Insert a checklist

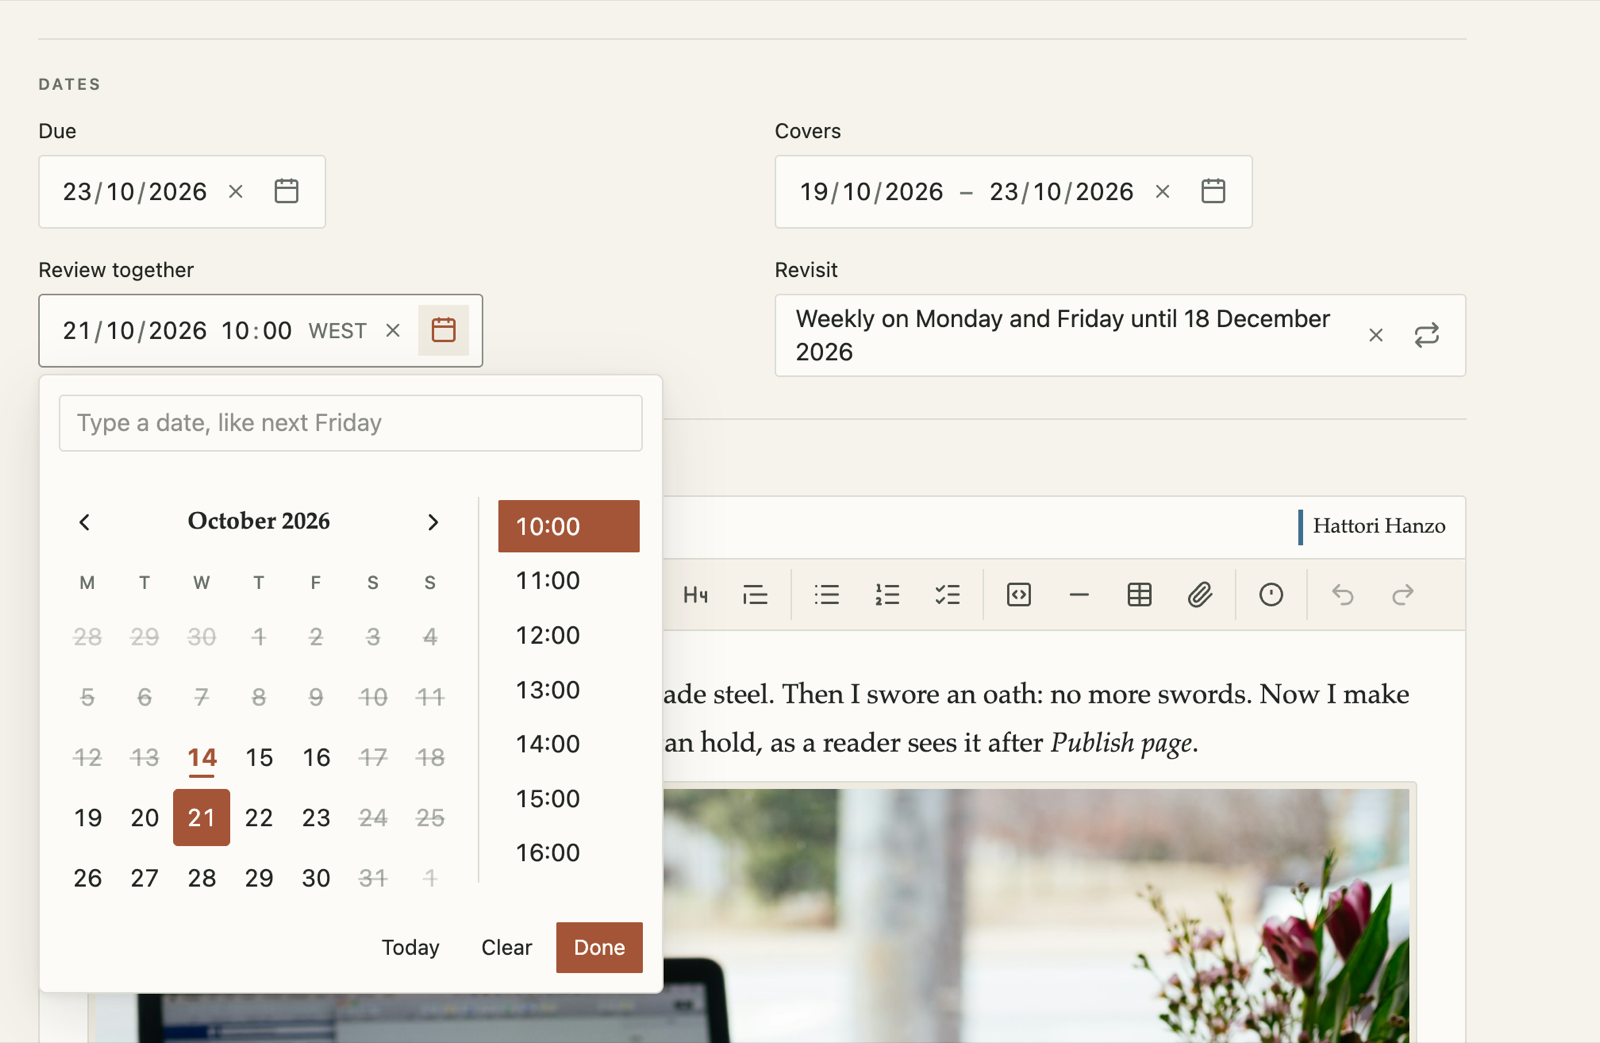point(947,595)
